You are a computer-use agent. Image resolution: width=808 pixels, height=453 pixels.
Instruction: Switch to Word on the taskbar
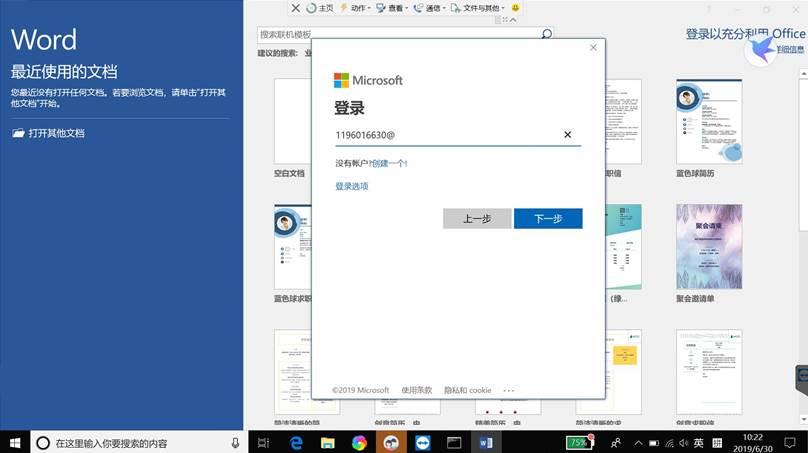pos(486,443)
